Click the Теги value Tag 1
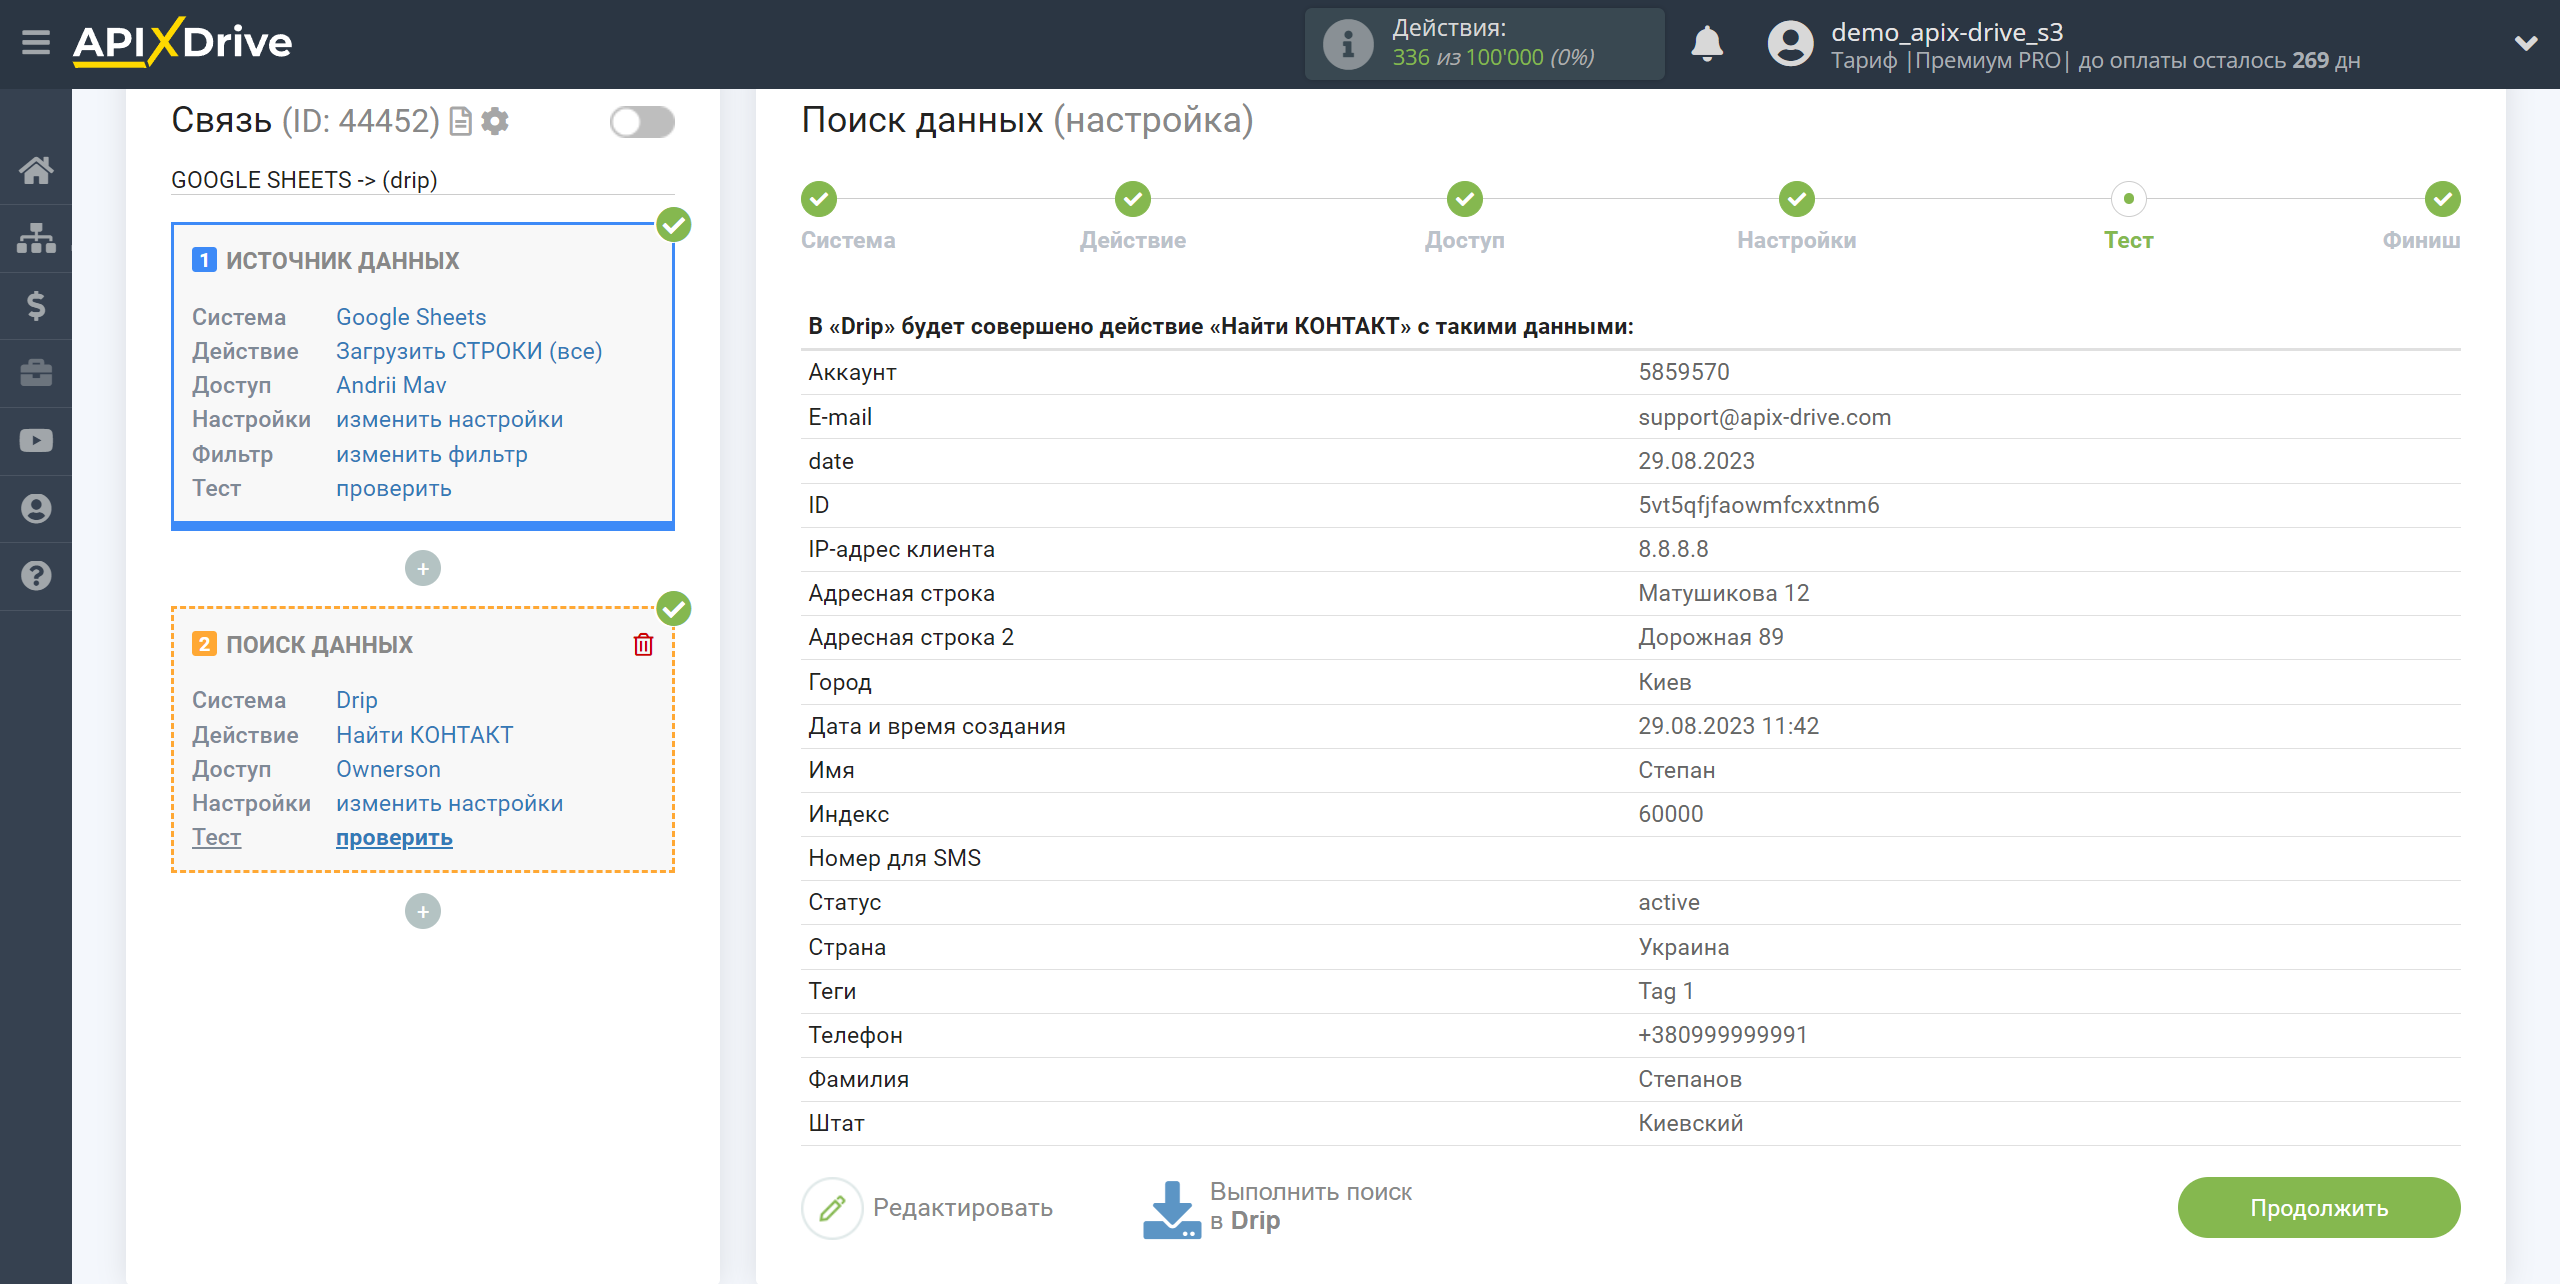Screen dimensions: 2560x1284 point(1666,991)
